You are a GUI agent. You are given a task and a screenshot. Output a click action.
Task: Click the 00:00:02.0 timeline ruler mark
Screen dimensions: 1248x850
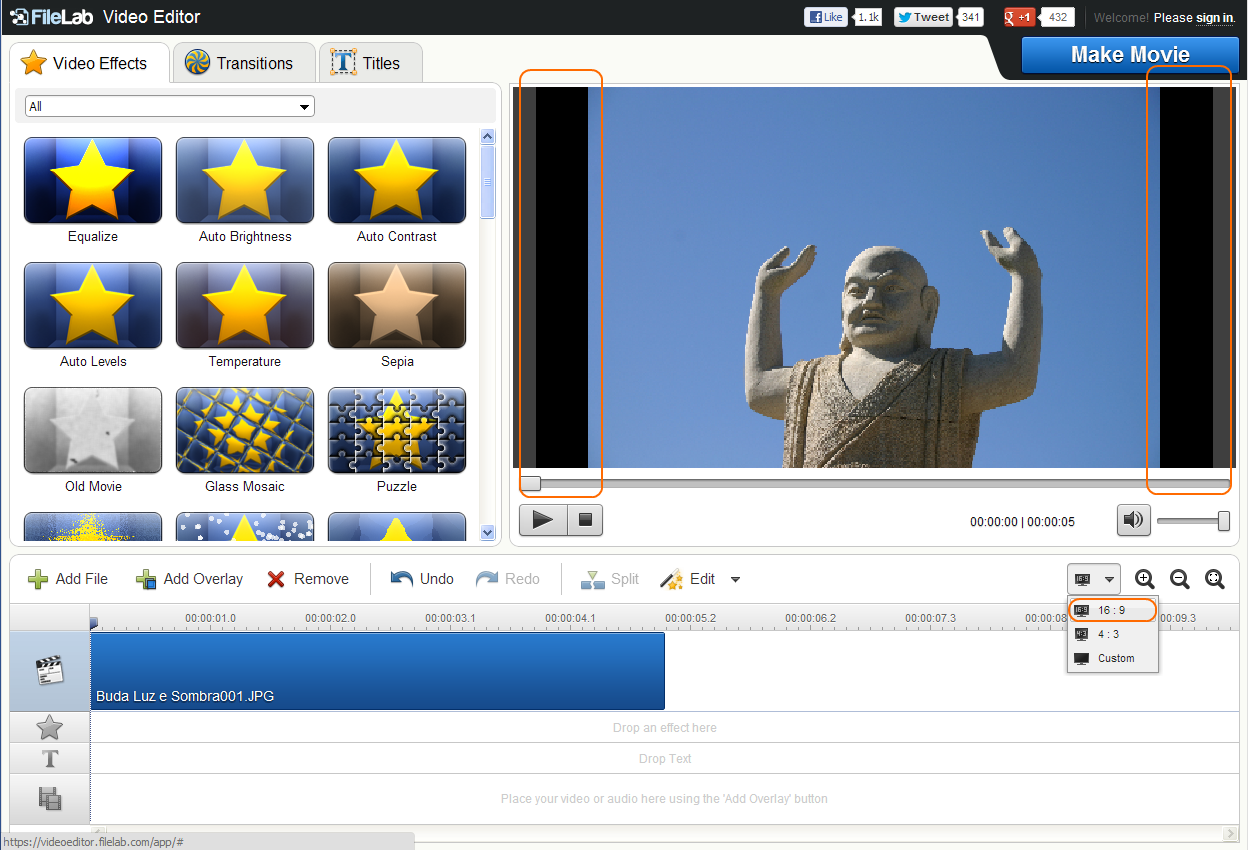tap(330, 618)
